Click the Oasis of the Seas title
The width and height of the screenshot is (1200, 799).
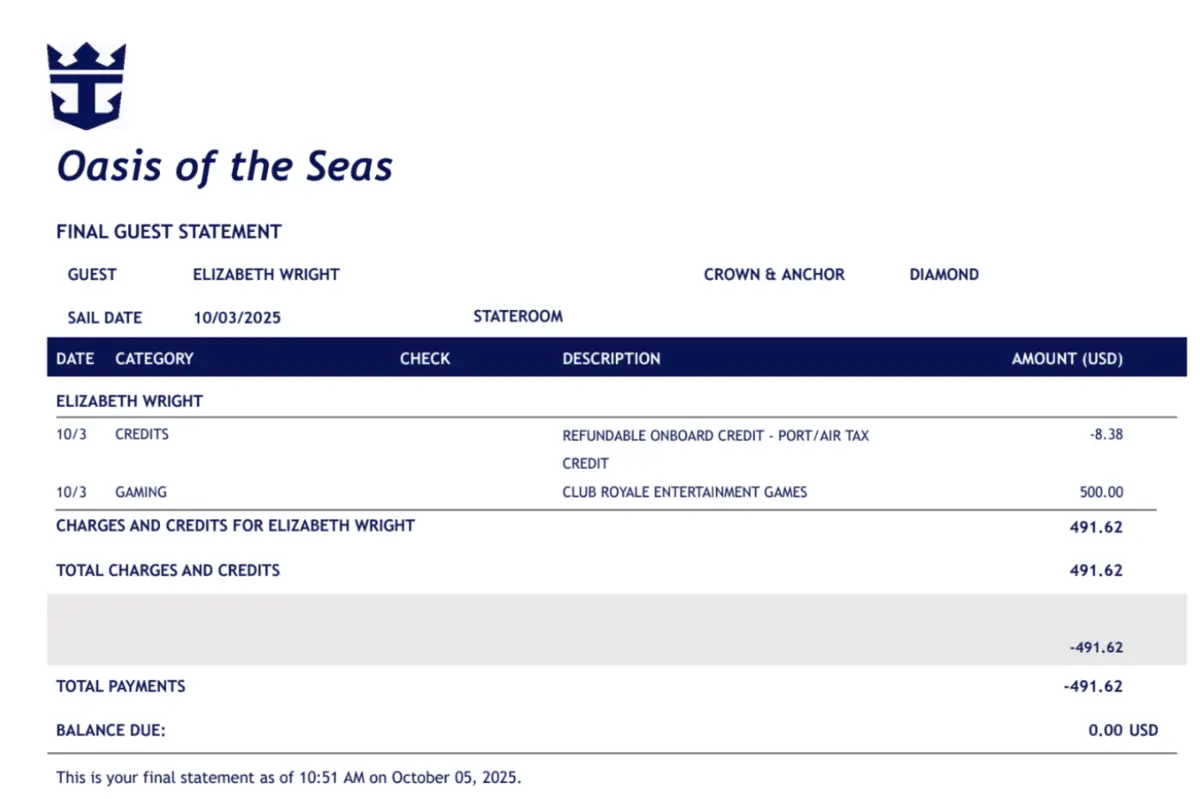(x=224, y=166)
